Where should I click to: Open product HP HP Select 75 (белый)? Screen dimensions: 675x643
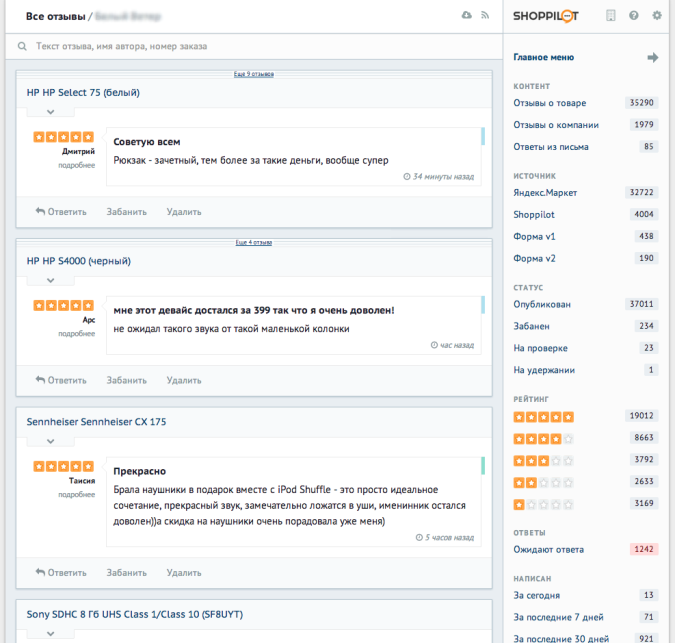(83, 93)
